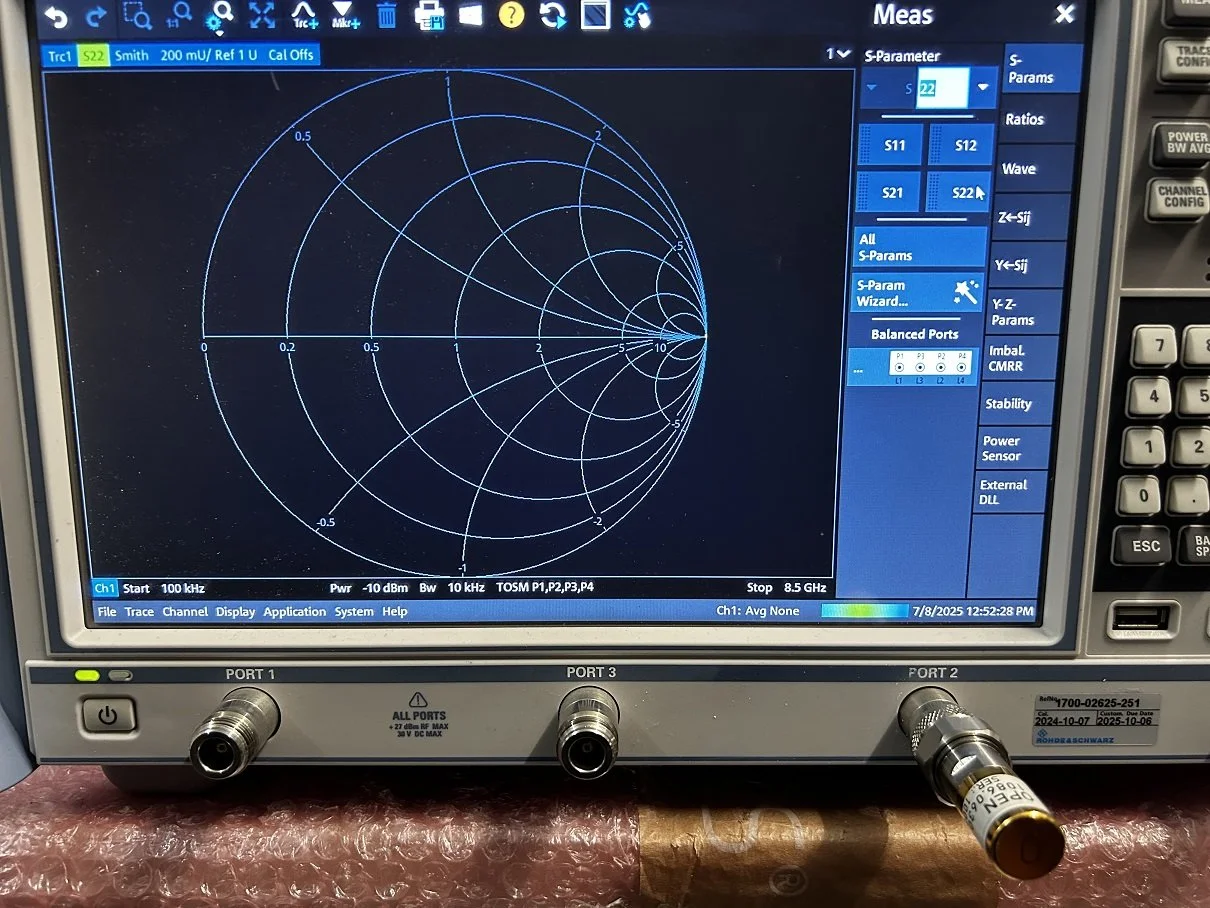Open the System menu

(353, 611)
